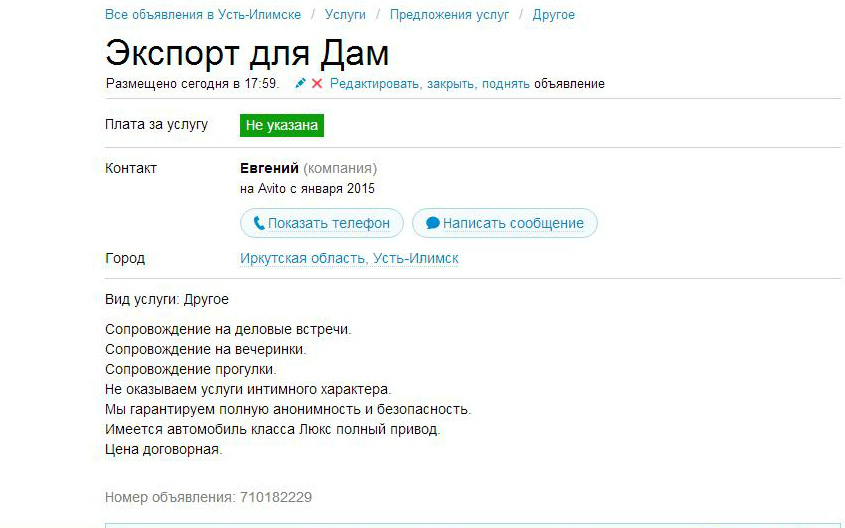
Task: Click the speech bubble message icon
Action: (x=433, y=223)
